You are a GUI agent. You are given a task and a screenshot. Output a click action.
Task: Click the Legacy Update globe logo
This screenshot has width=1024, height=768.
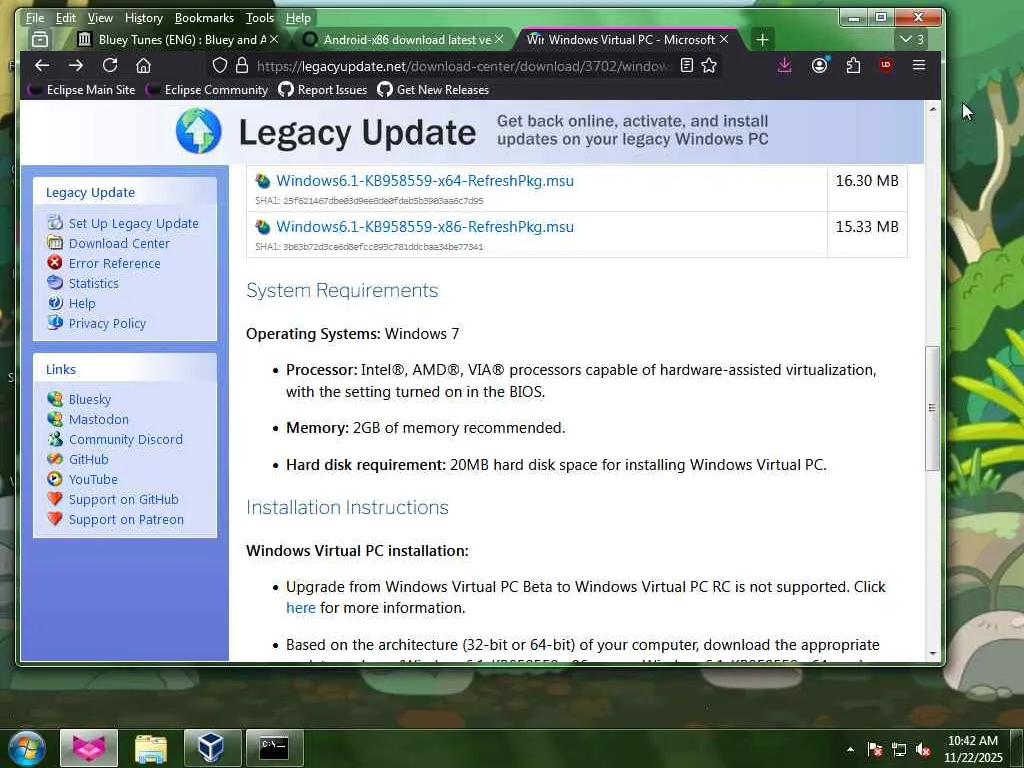(199, 131)
